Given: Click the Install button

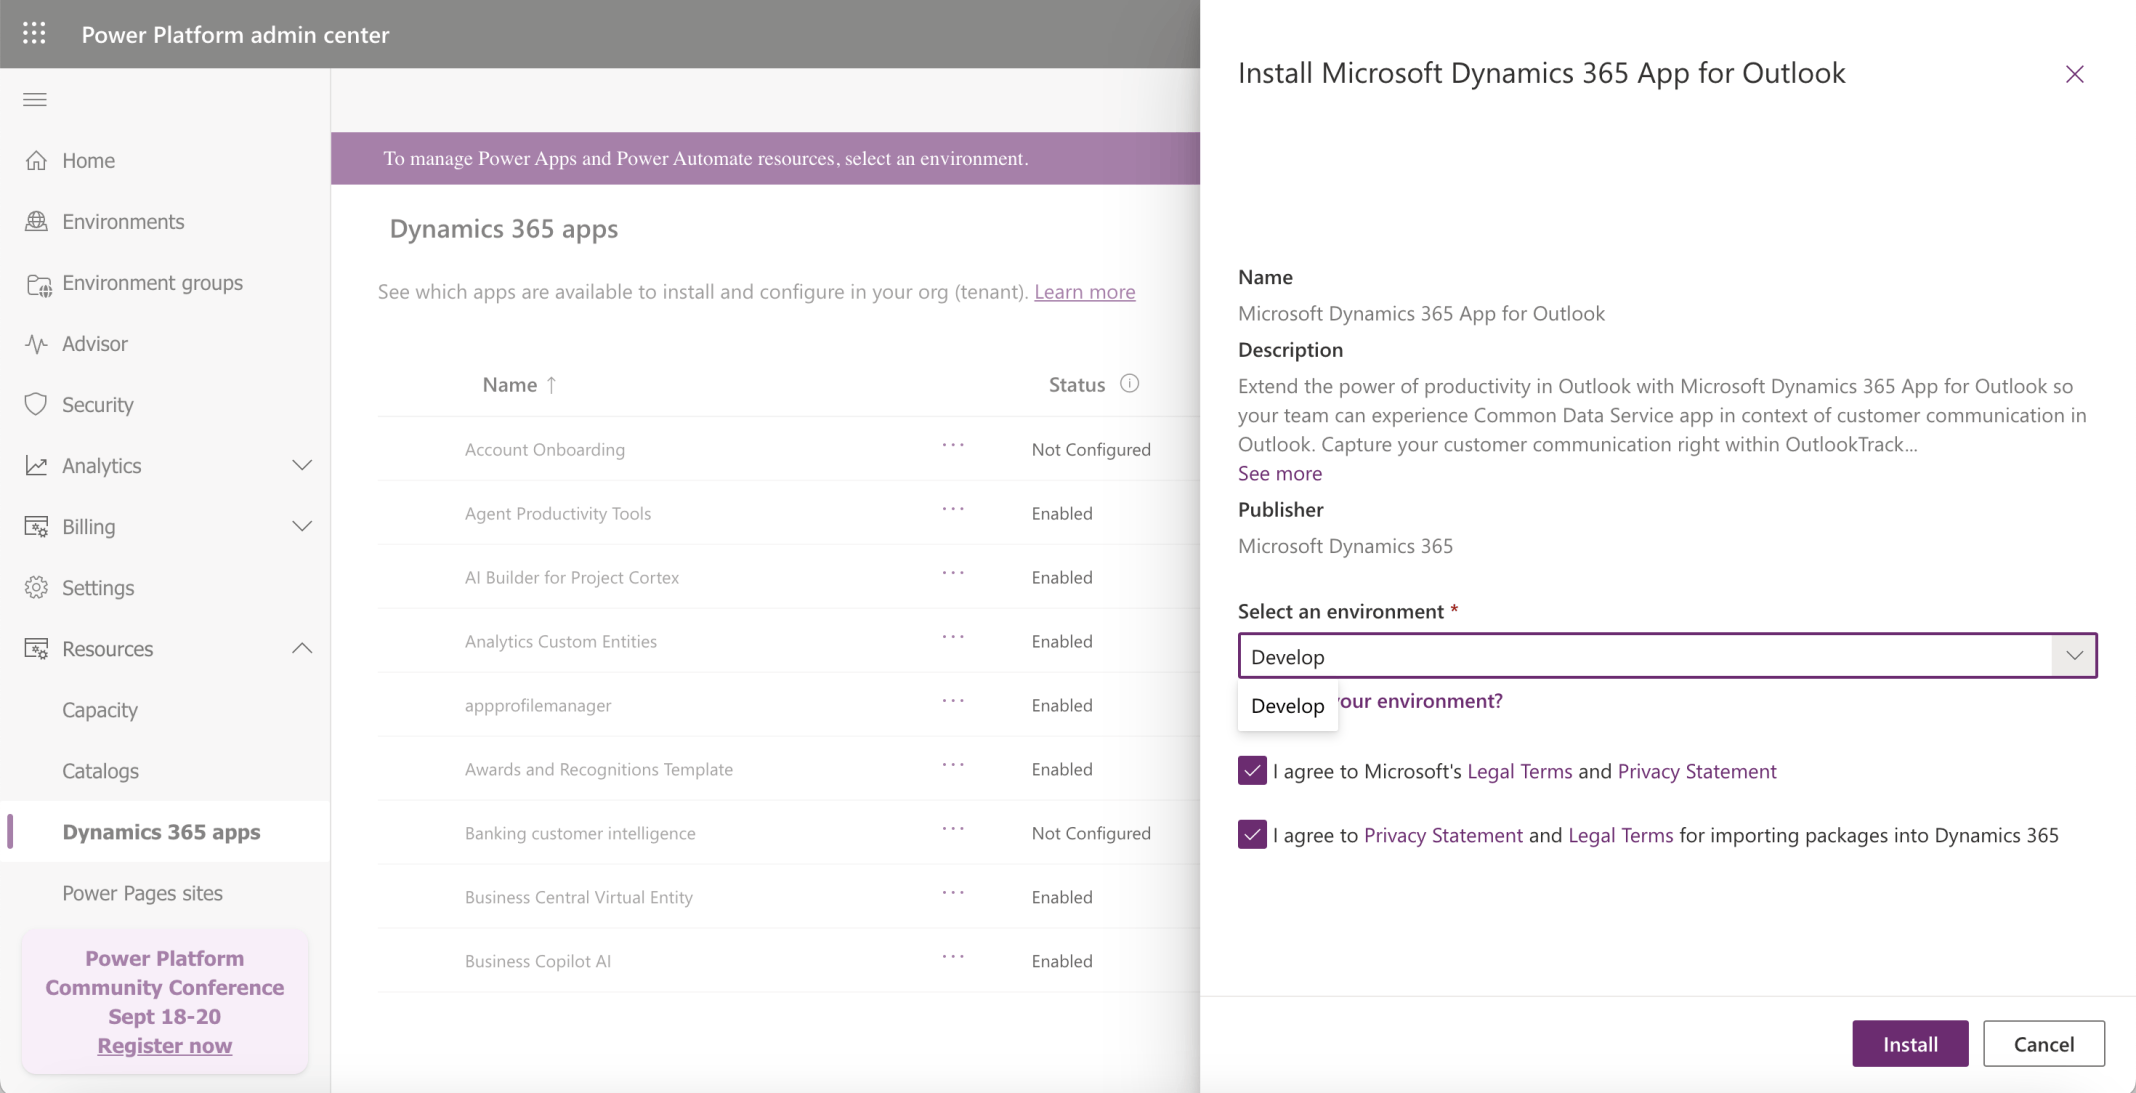Looking at the screenshot, I should tap(1909, 1044).
